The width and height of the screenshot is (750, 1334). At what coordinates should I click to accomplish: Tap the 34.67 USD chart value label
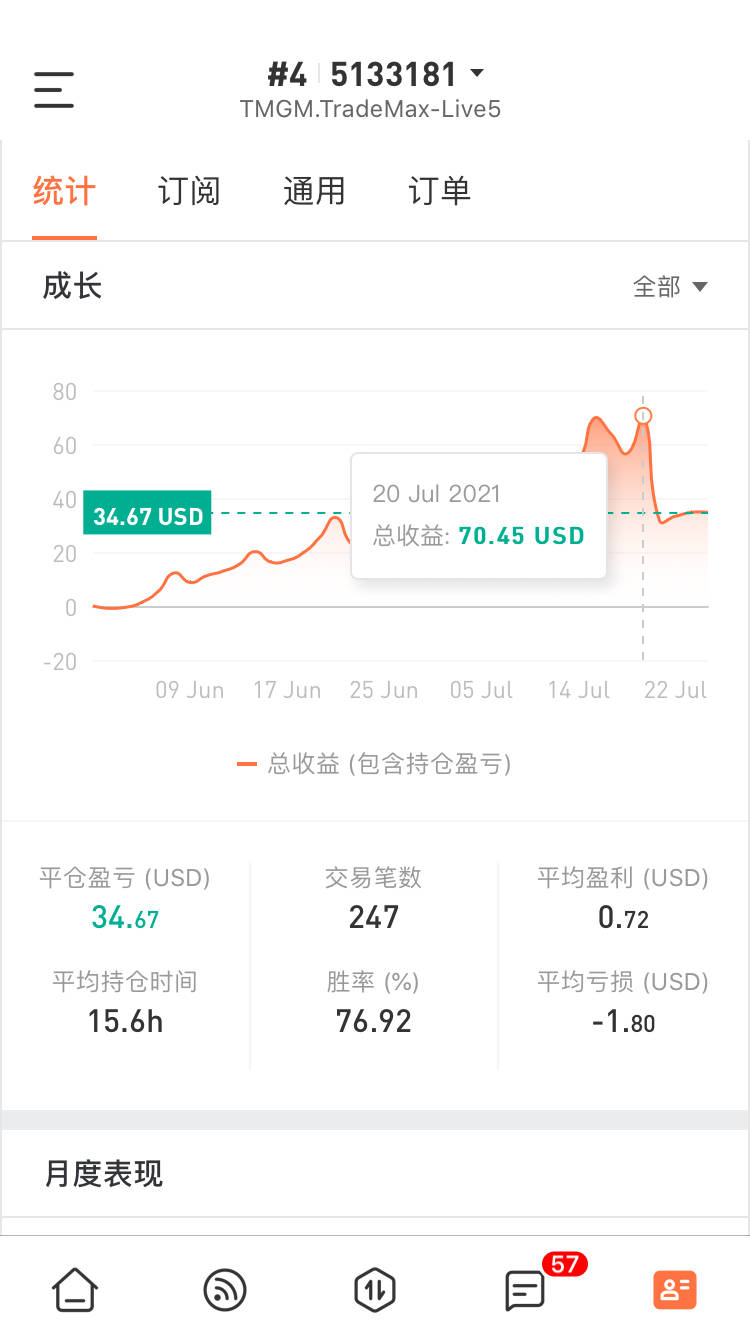148,517
